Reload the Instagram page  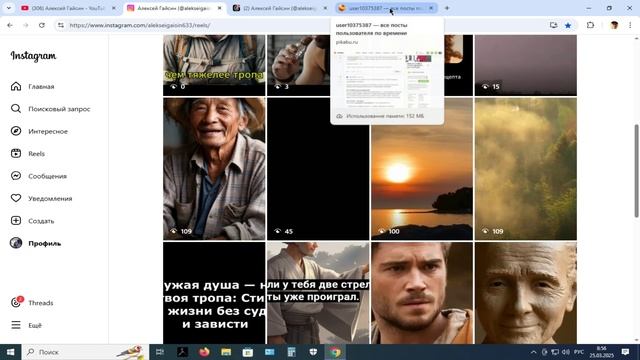42,25
